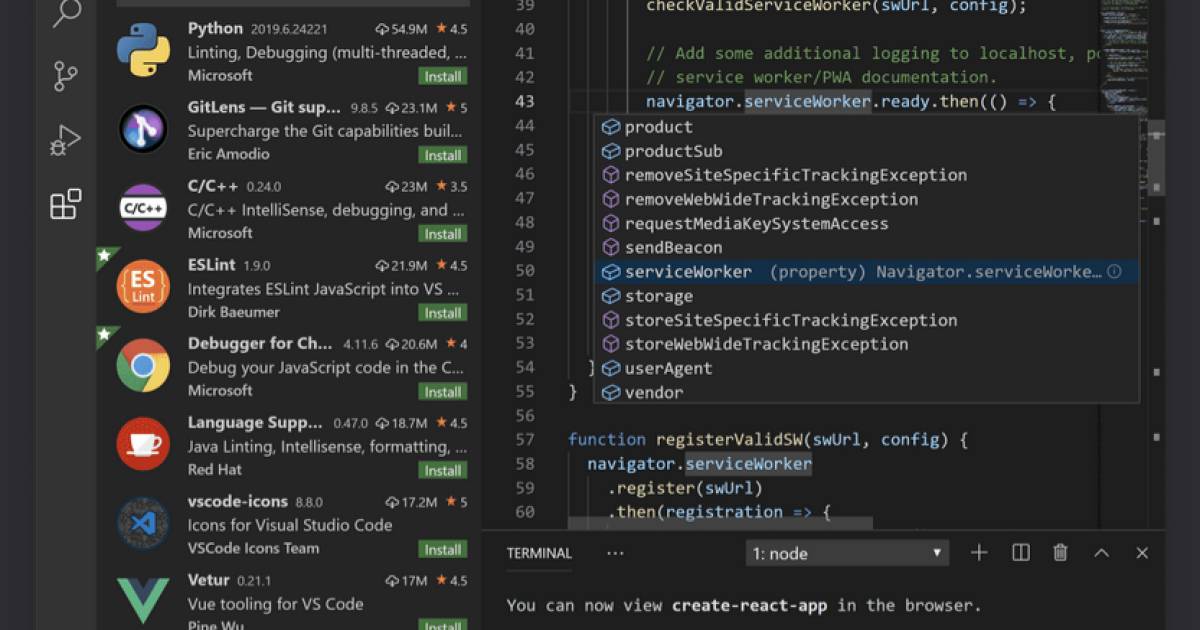Install the ESLint extension
Image resolution: width=1200 pixels, height=630 pixels.
pyautogui.click(x=443, y=312)
